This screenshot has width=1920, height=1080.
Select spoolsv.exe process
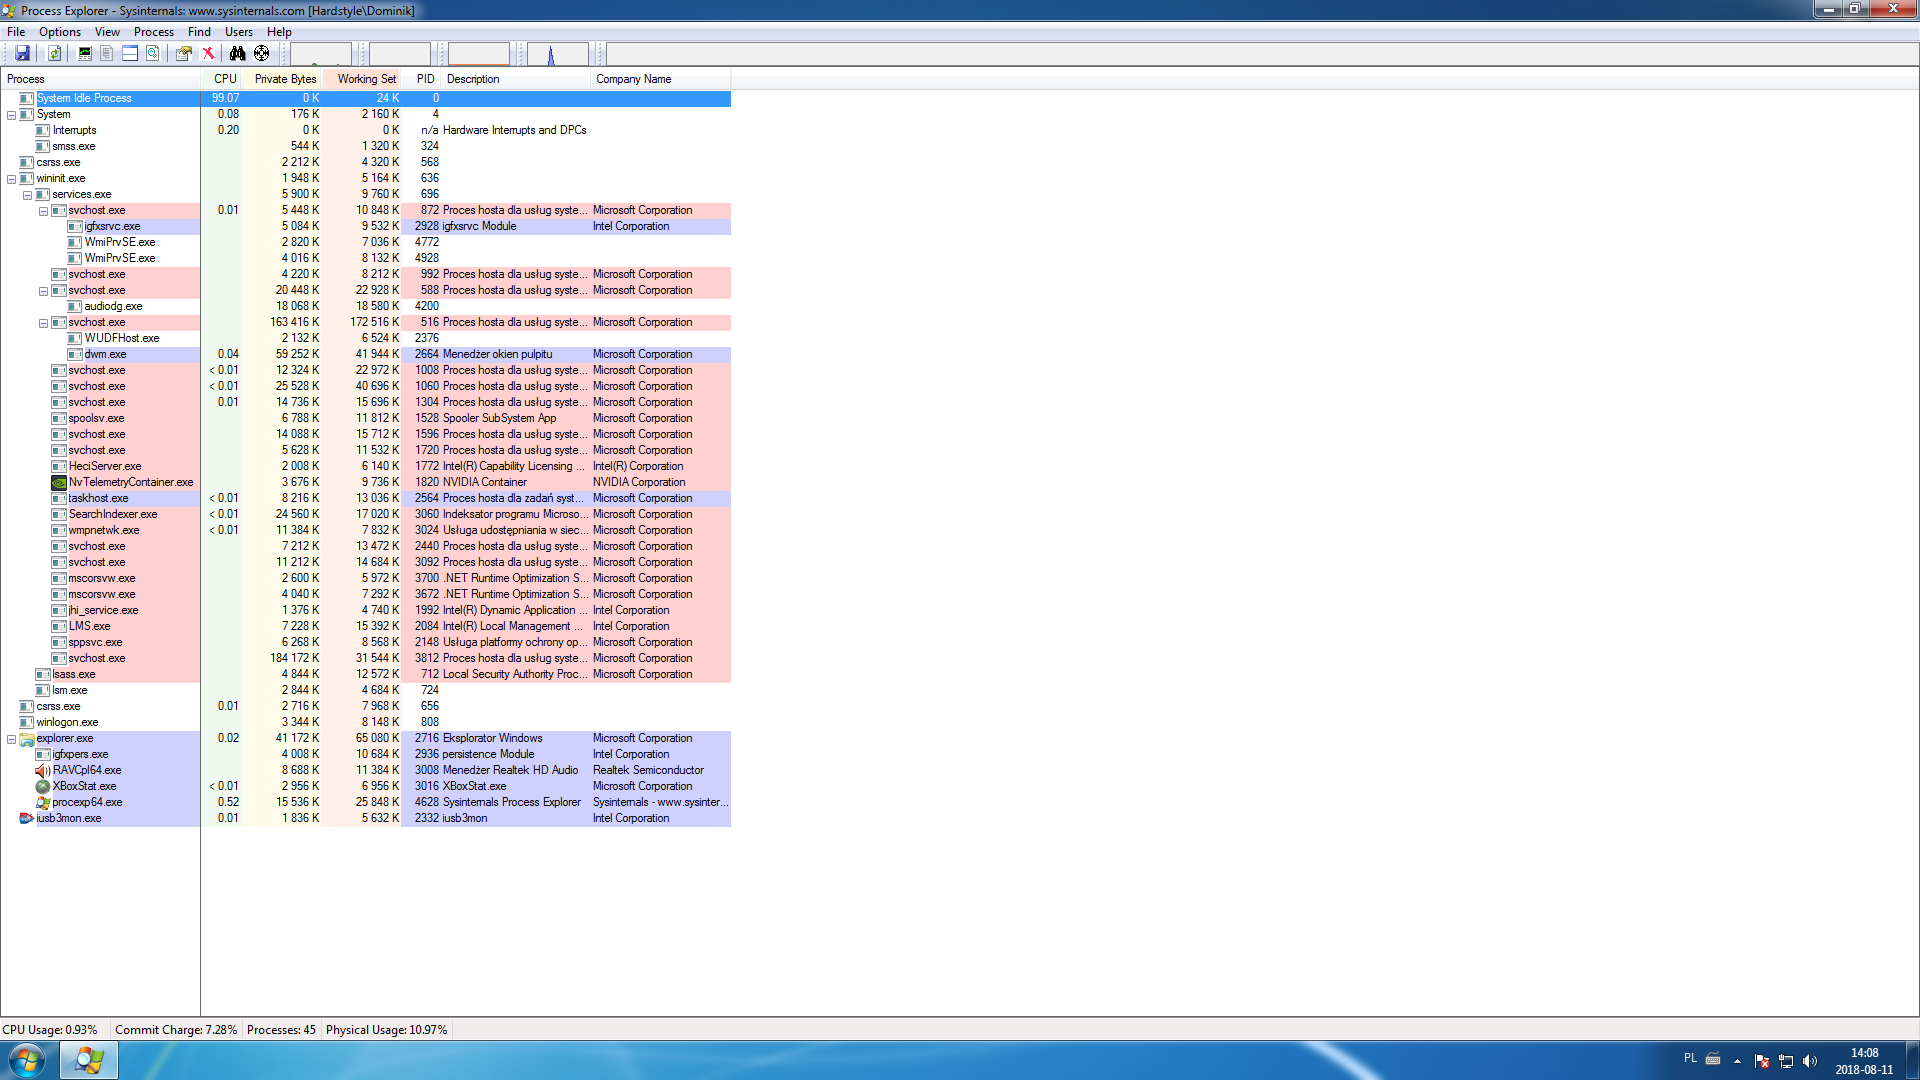coord(366,418)
